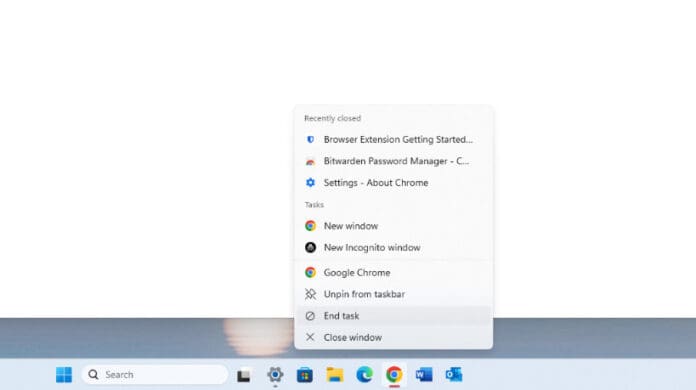The height and width of the screenshot is (390, 696).
Task: Click the magnifier icon in Search box
Action: pos(93,374)
